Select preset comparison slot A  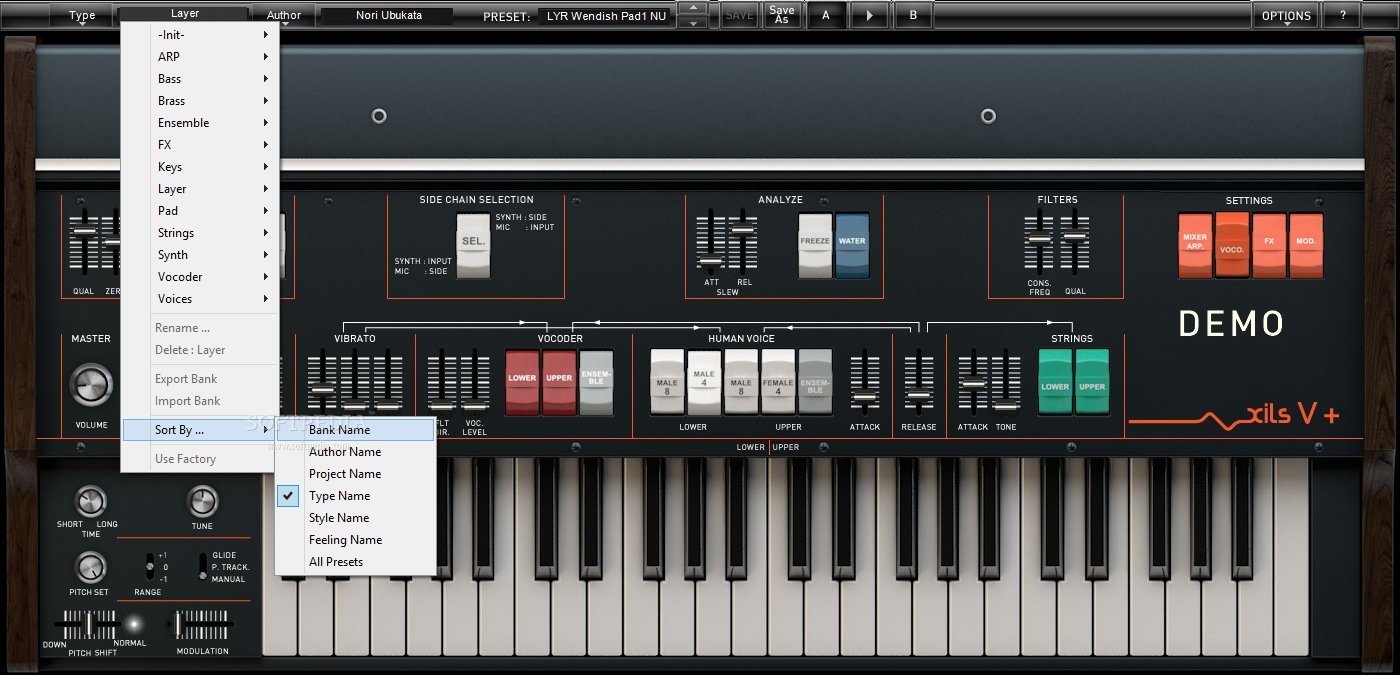[x=825, y=16]
